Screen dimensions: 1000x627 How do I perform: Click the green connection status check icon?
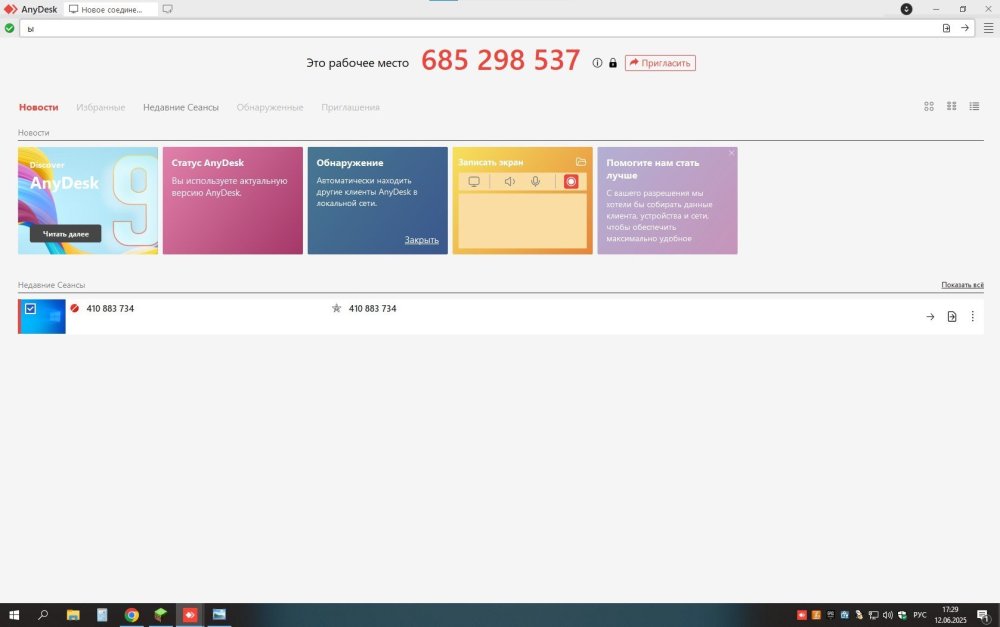(10, 28)
